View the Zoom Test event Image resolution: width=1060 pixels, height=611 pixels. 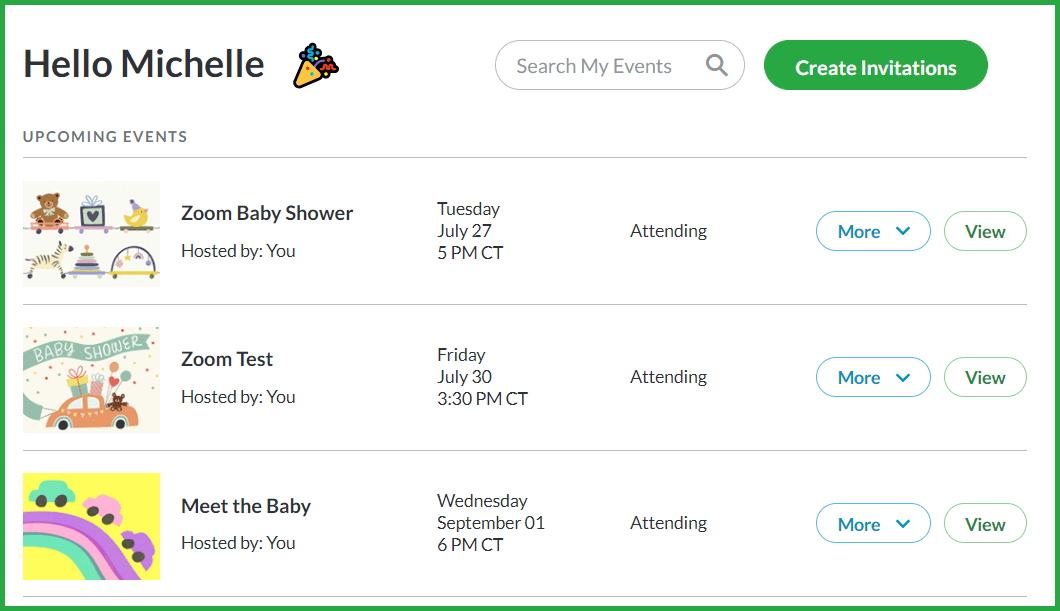(x=985, y=377)
